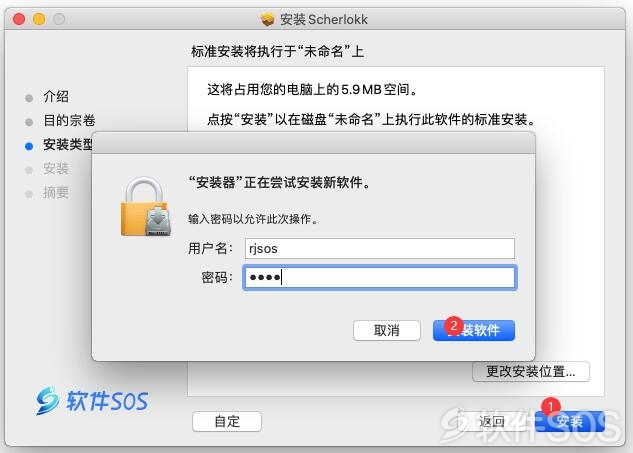Image resolution: width=633 pixels, height=453 pixels.
Task: Click the 软件SOS logo at bottom left
Action: 92,401
